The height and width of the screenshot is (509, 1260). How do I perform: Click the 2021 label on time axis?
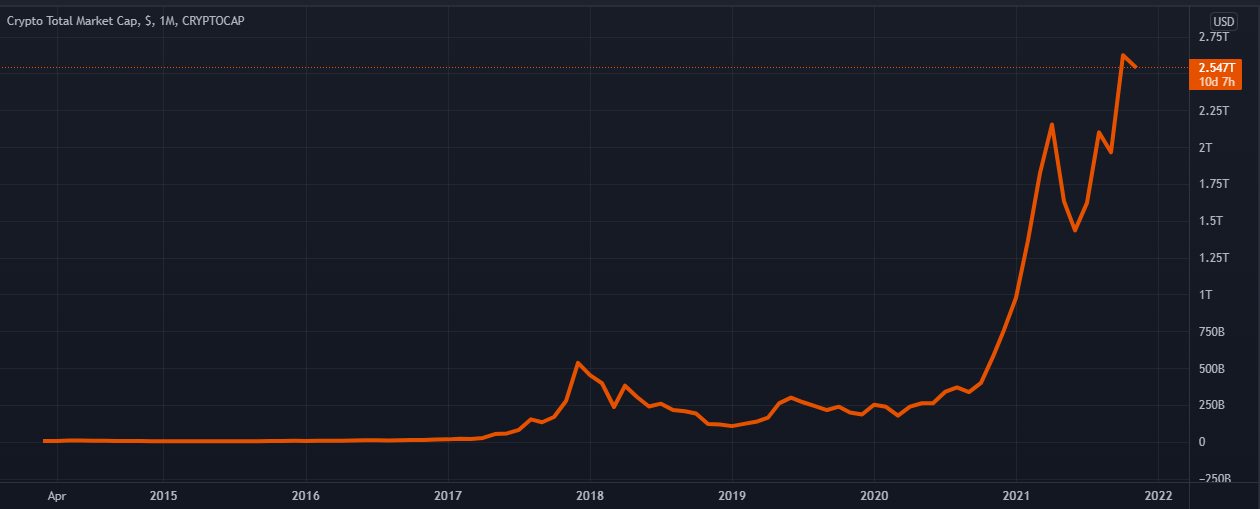[x=1017, y=495]
